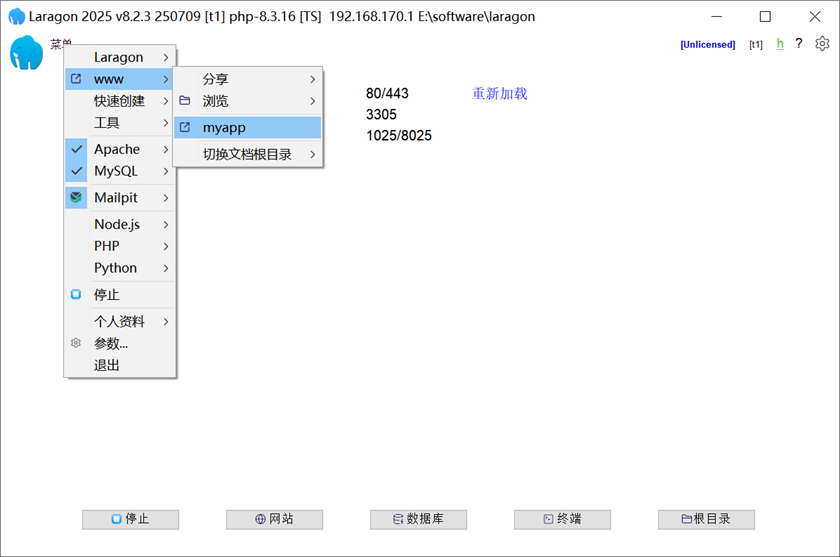Toggle the Apache checkmark

(77, 149)
